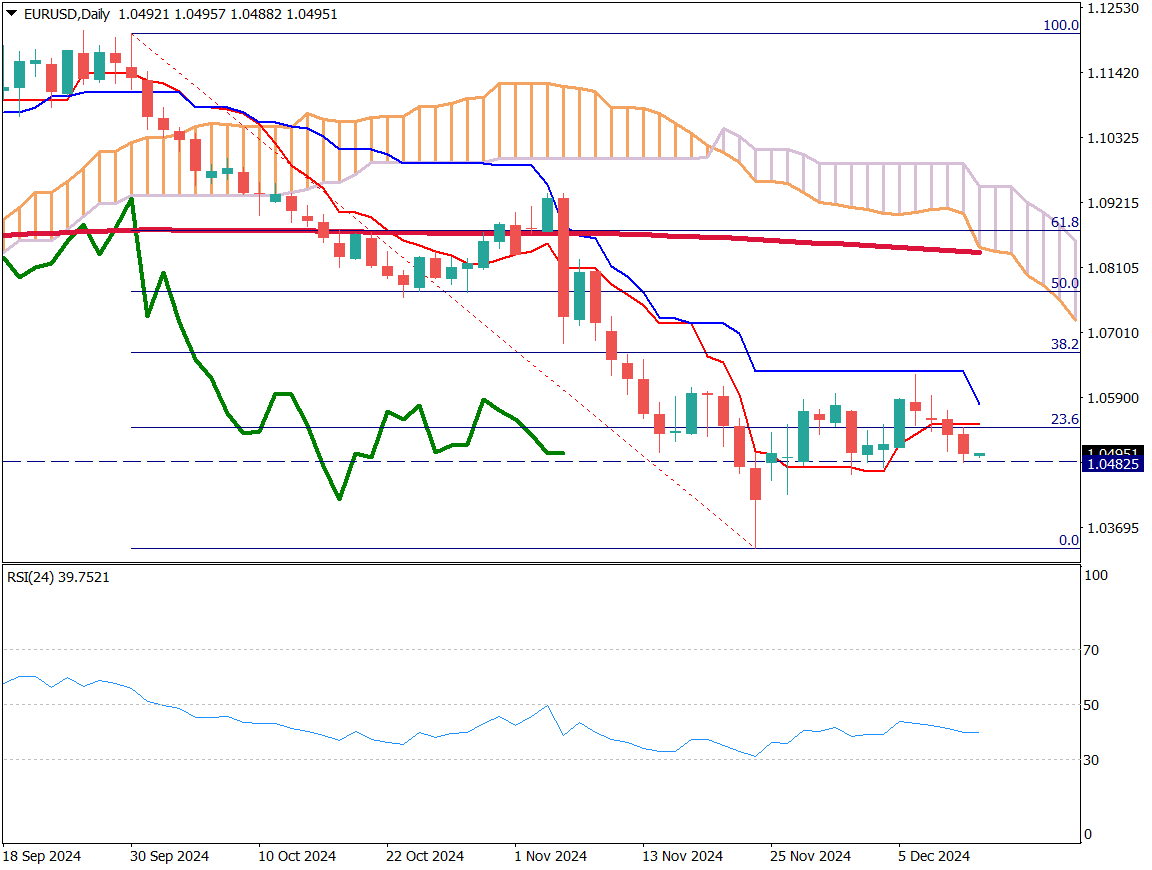Click the 23.6 Fibonacci level label

[1064, 419]
